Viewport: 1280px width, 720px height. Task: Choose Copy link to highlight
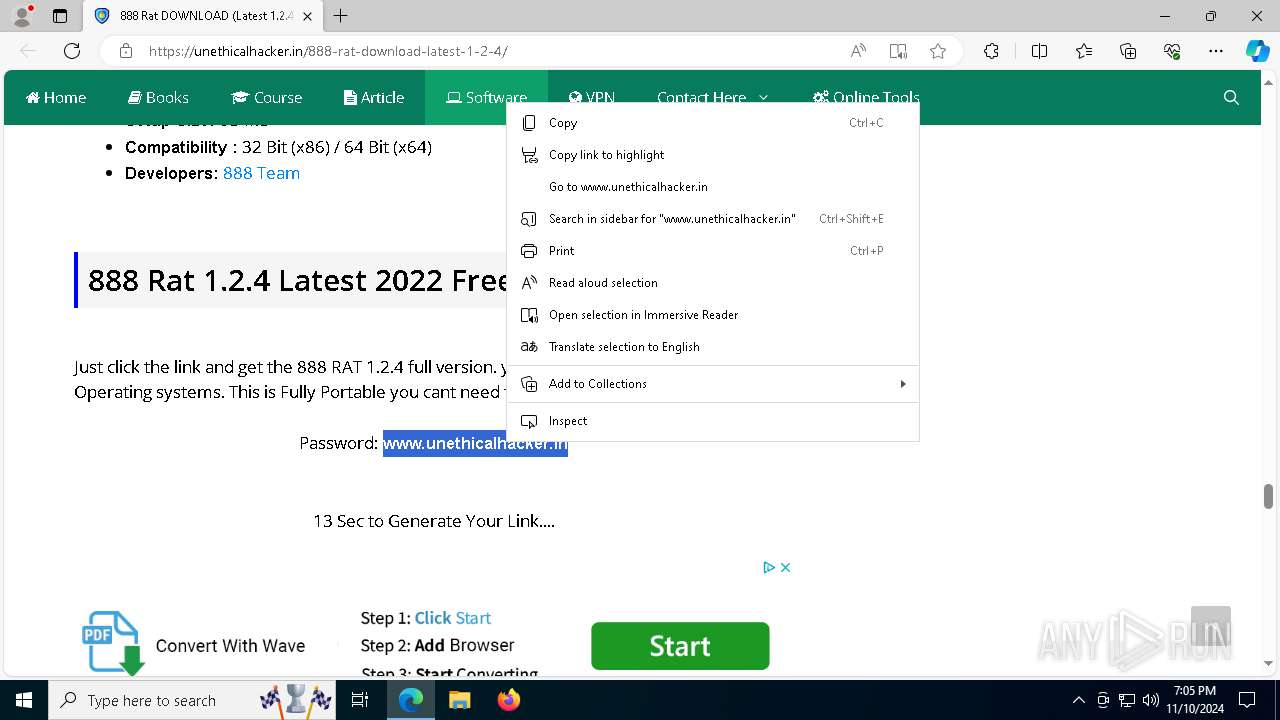(713, 155)
